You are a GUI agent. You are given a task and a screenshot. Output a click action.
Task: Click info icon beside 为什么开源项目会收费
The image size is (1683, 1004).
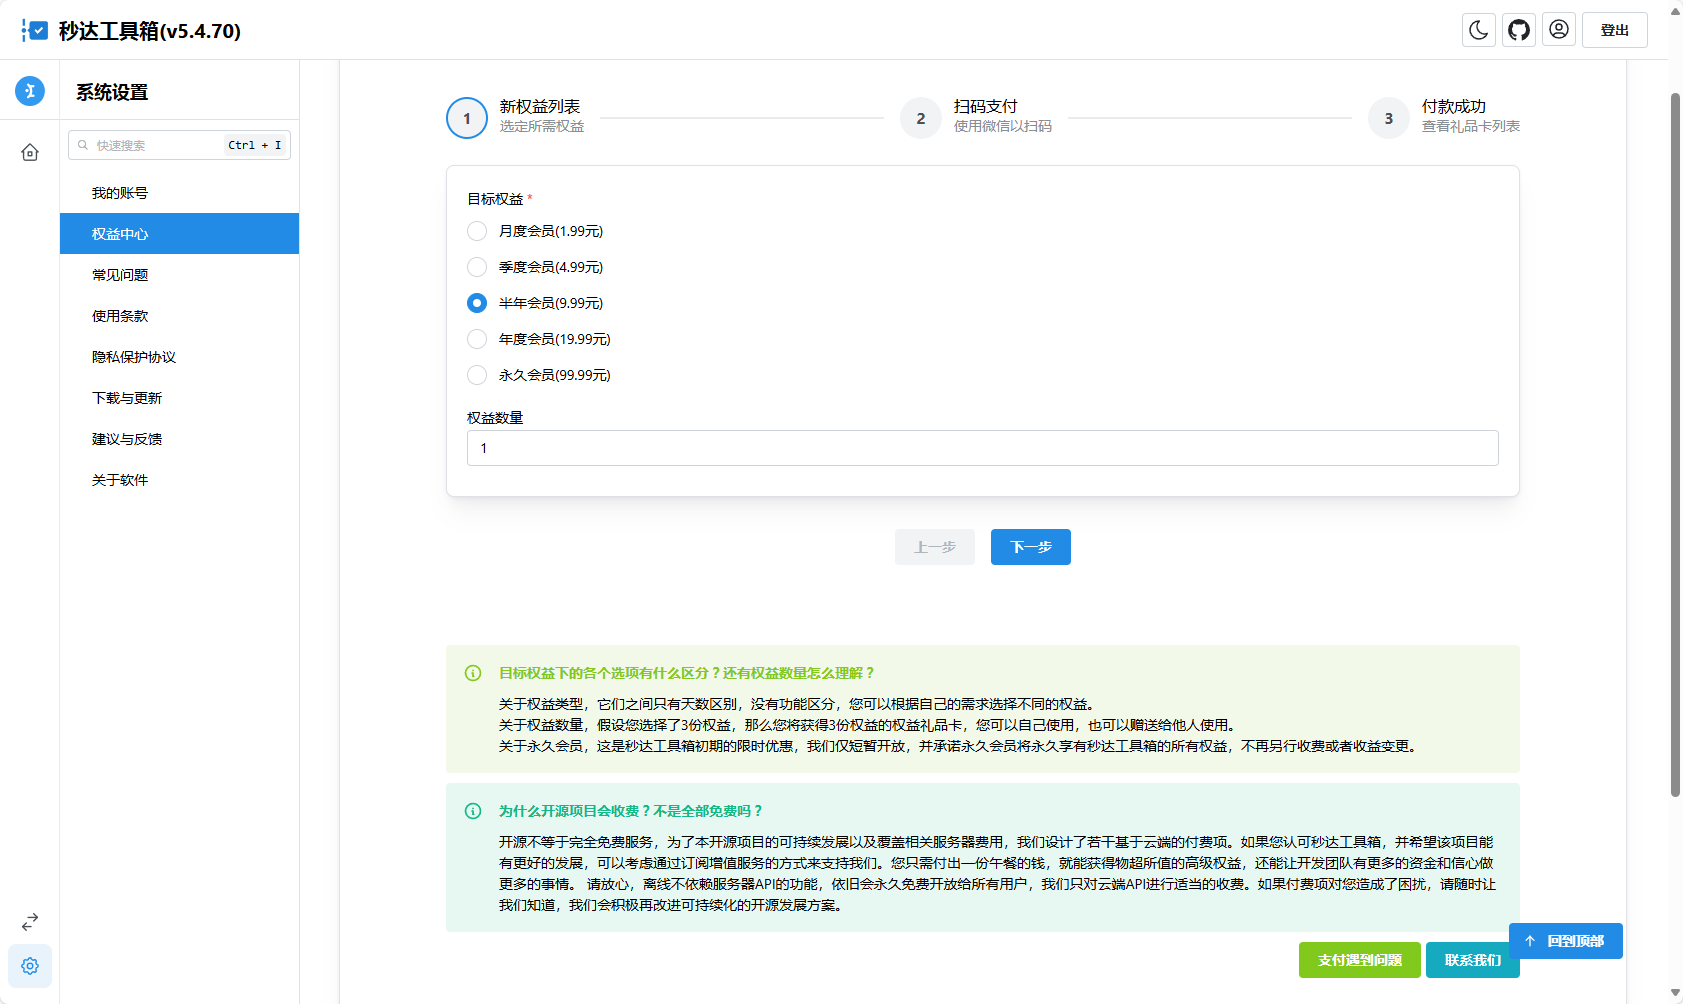coord(473,811)
